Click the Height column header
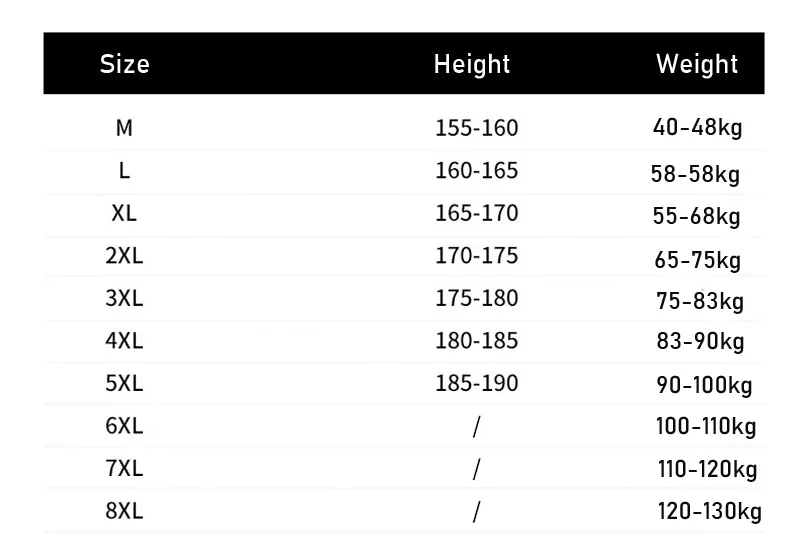Screen dimensions: 800x552 472,64
